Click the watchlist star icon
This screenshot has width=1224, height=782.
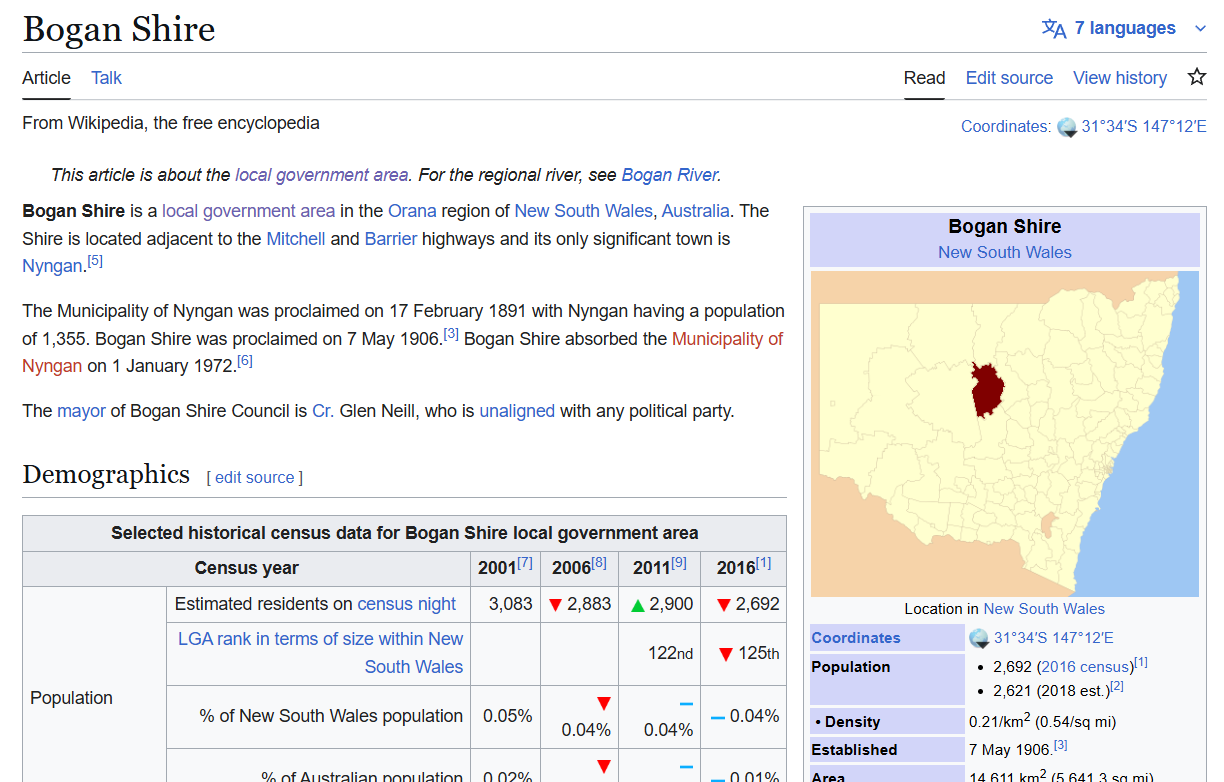(x=1196, y=77)
